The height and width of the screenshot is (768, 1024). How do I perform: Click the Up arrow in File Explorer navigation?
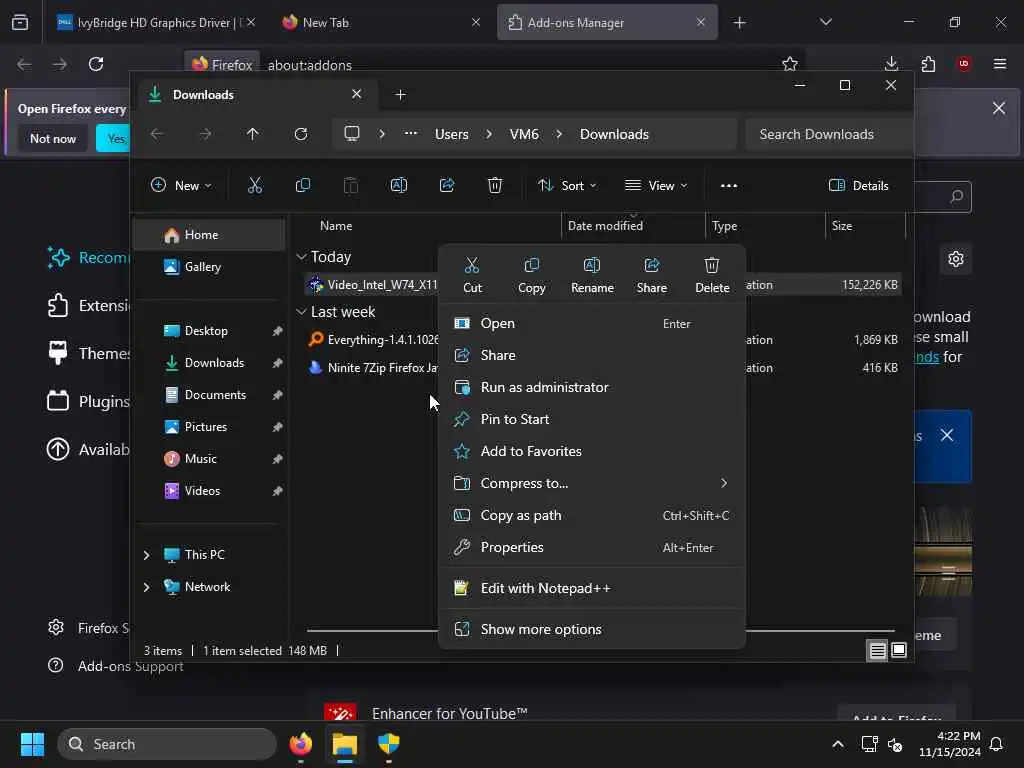tap(253, 134)
